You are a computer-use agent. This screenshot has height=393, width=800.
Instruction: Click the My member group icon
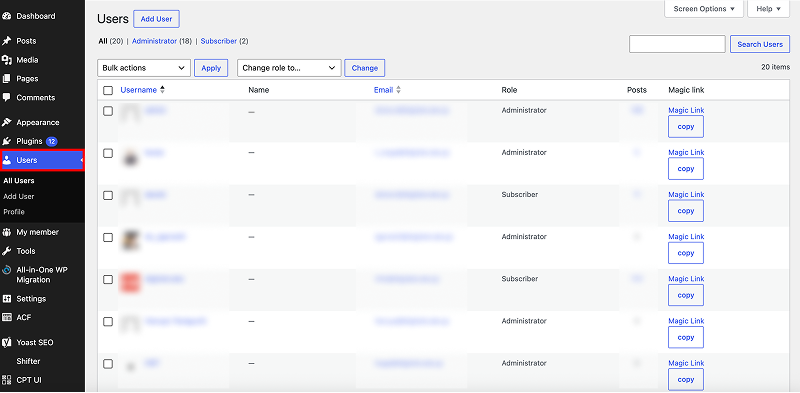pos(7,232)
